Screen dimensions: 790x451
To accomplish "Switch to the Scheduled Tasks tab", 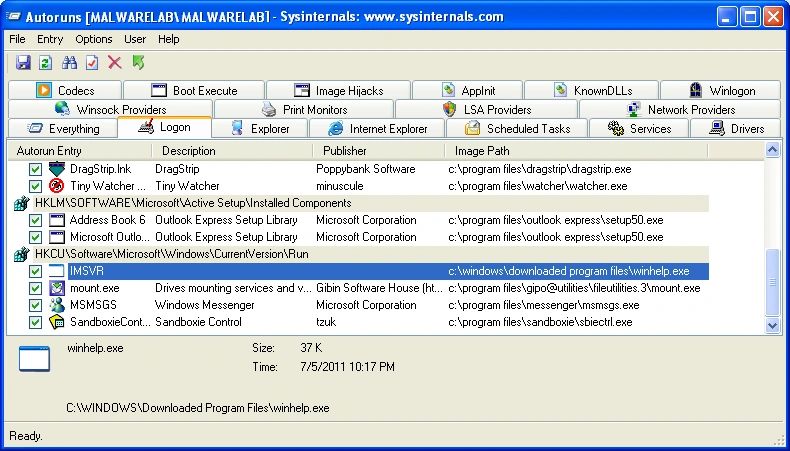I will (x=517, y=128).
